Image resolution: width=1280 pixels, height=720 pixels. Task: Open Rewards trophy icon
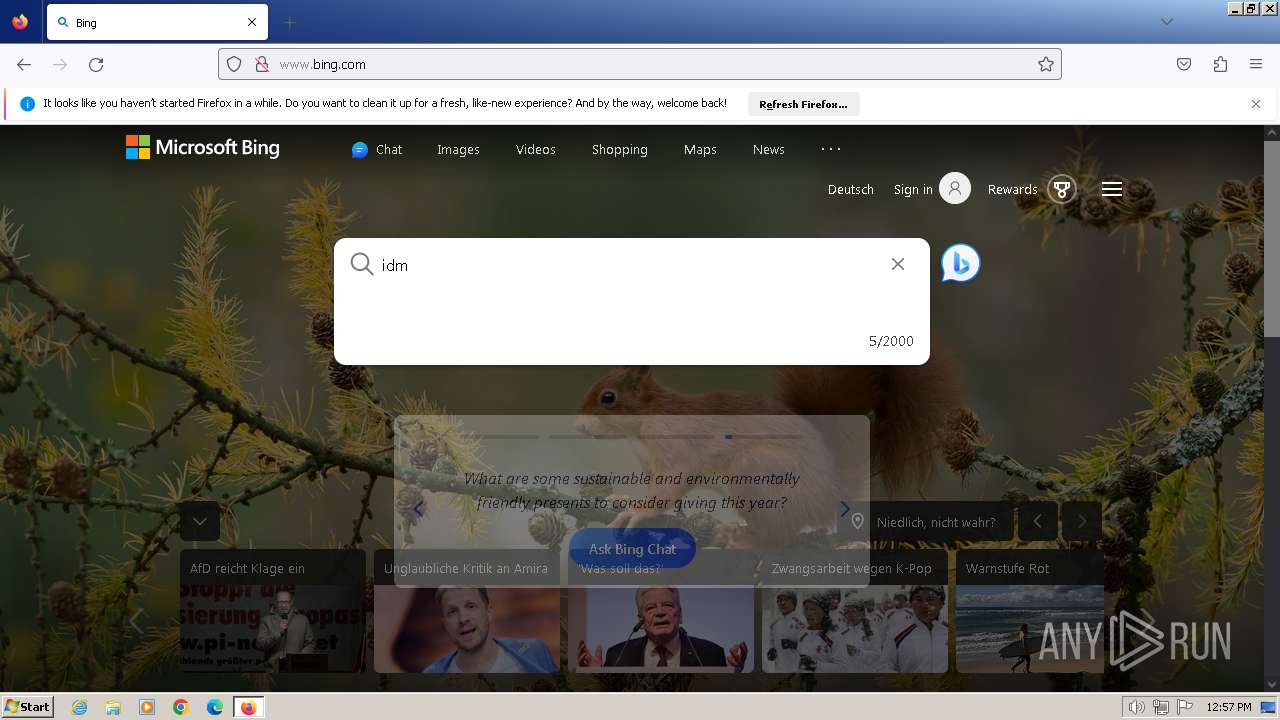tap(1062, 189)
